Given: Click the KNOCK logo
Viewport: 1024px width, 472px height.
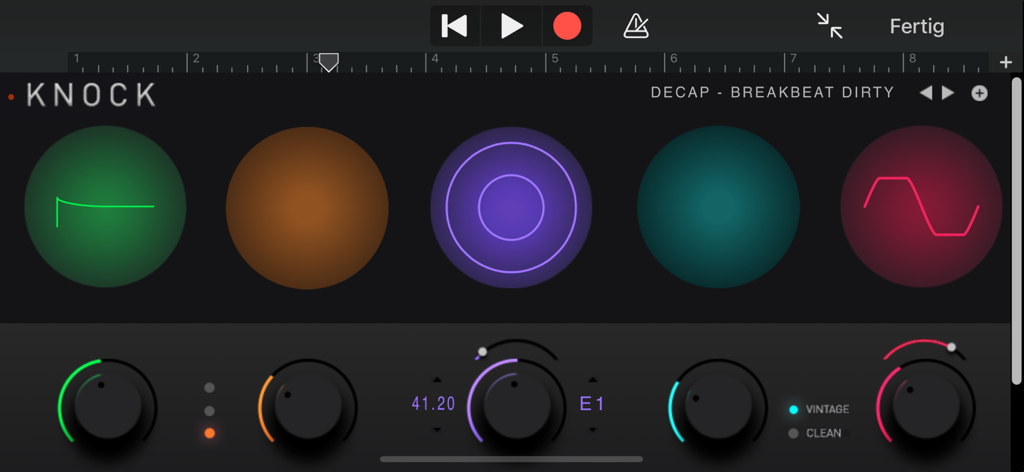Looking at the screenshot, I should (91, 95).
